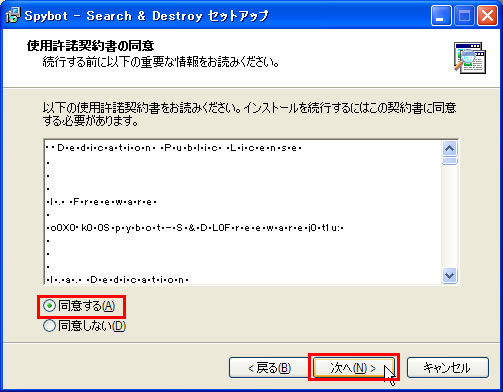Click the license text scrollbar thumb
Image resolution: width=503 pixels, height=392 pixels.
[450, 161]
